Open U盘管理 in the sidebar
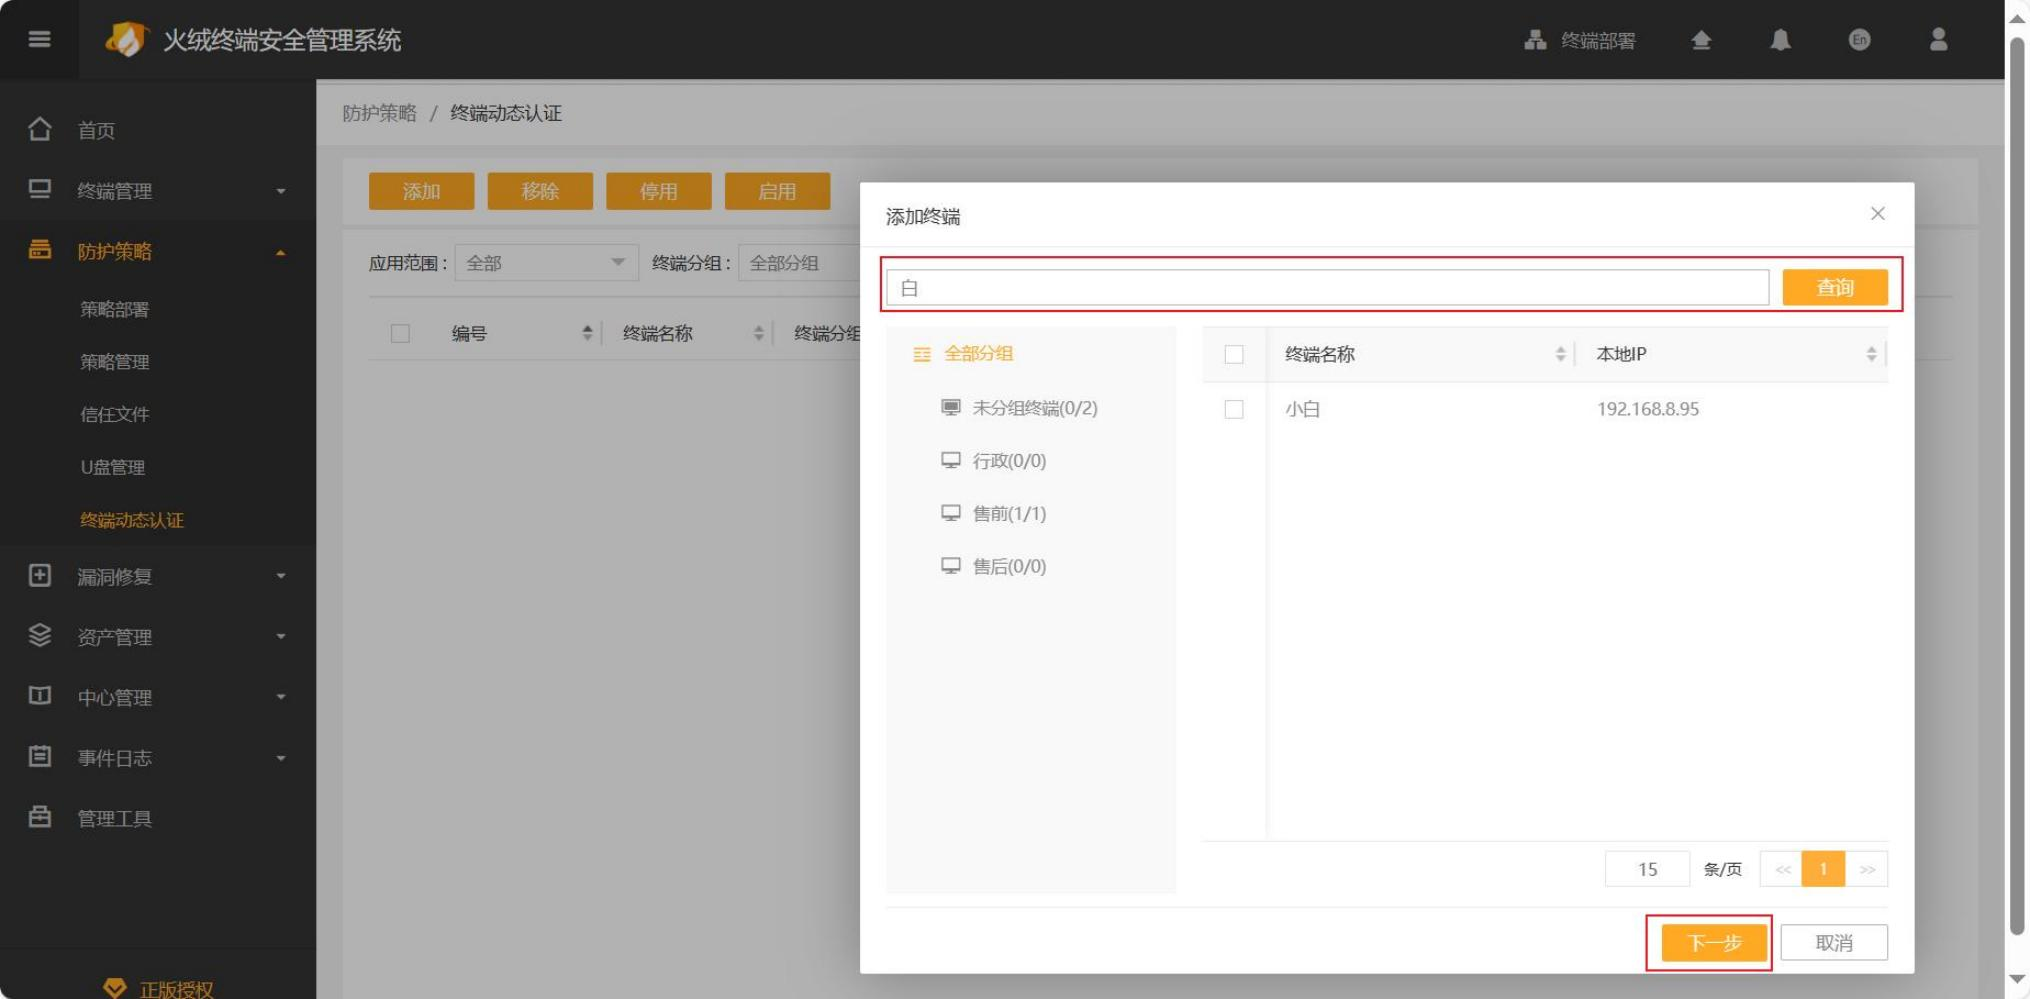Viewport: 2030px width, 999px height. pos(113,467)
